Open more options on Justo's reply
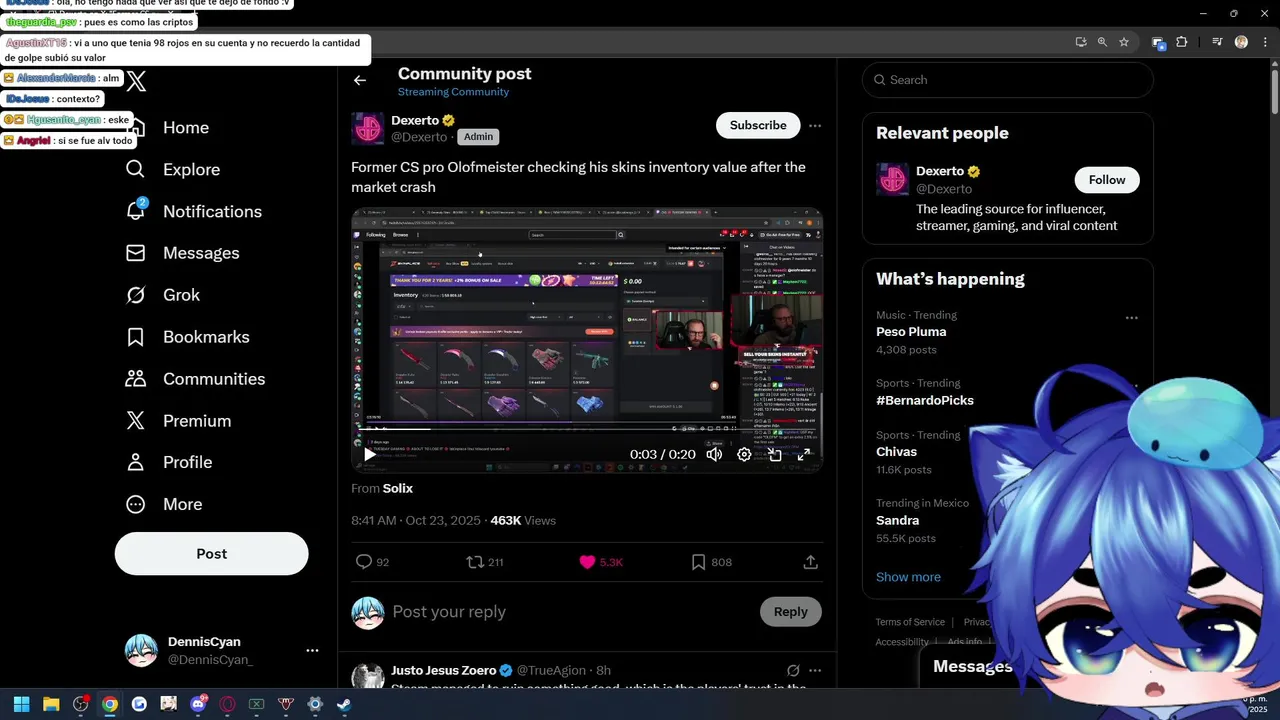1280x720 pixels. tap(815, 670)
